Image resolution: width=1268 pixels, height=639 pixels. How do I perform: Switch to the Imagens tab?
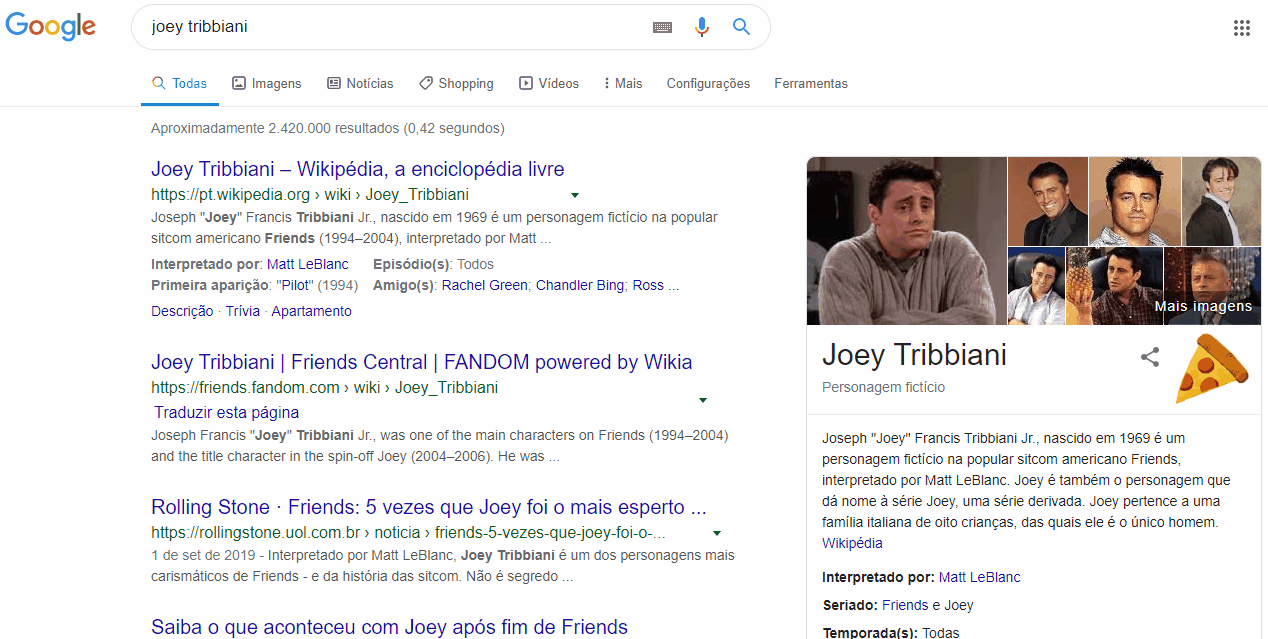pos(266,84)
